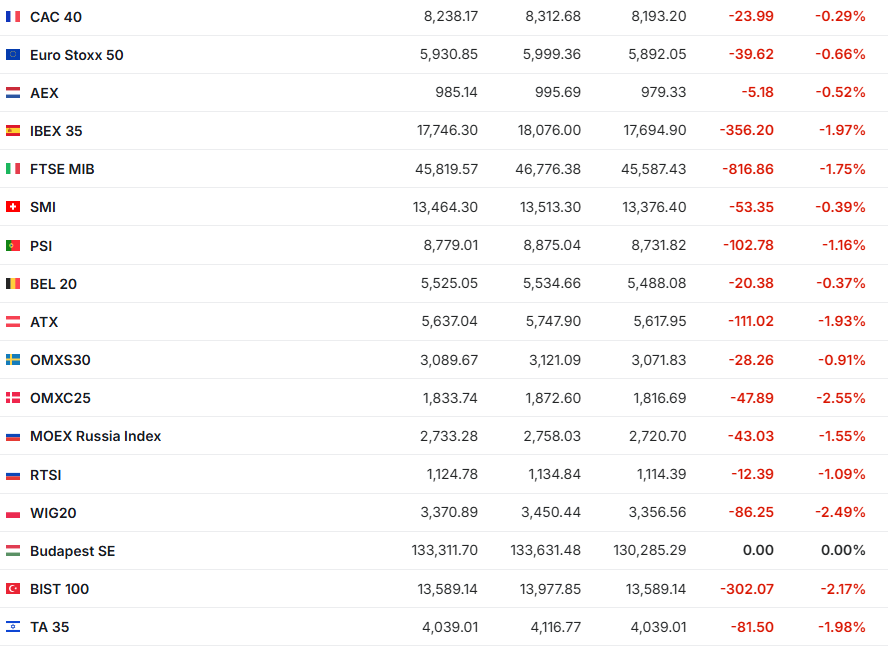Image resolution: width=888 pixels, height=648 pixels.
Task: Open the FTSE MIB index link
Action: tap(62, 169)
